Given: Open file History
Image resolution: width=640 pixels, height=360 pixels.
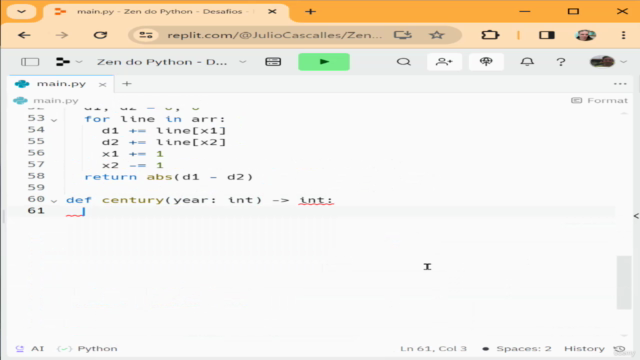Looking at the screenshot, I should tap(584, 349).
